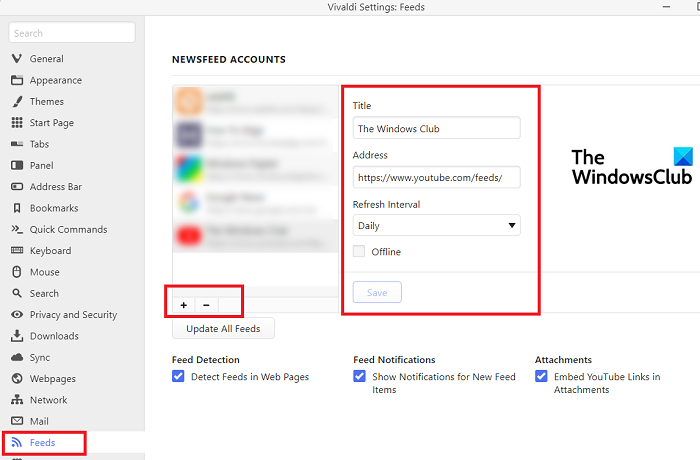The image size is (700, 460).
Task: Click the Webpages globe icon
Action: pyautogui.click(x=17, y=378)
